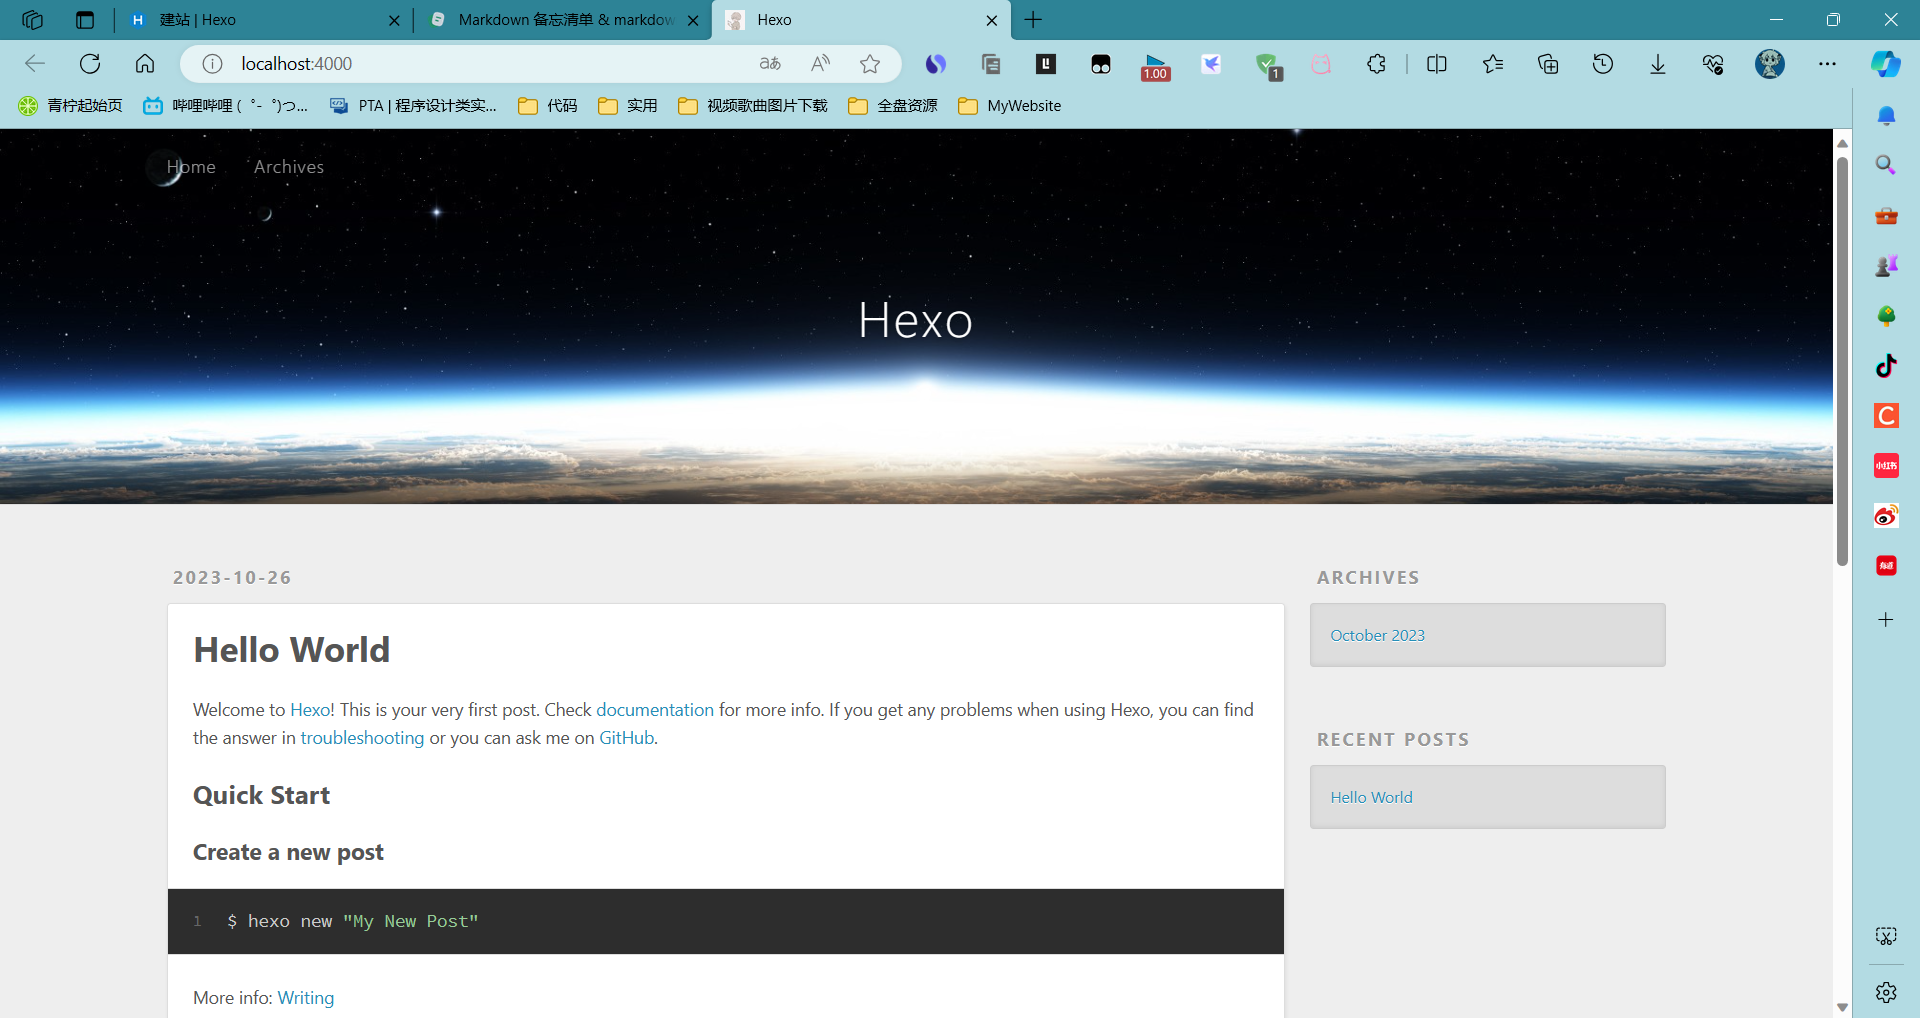
Task: Expand the MyWebsite bookmarks folder
Action: [1010, 106]
